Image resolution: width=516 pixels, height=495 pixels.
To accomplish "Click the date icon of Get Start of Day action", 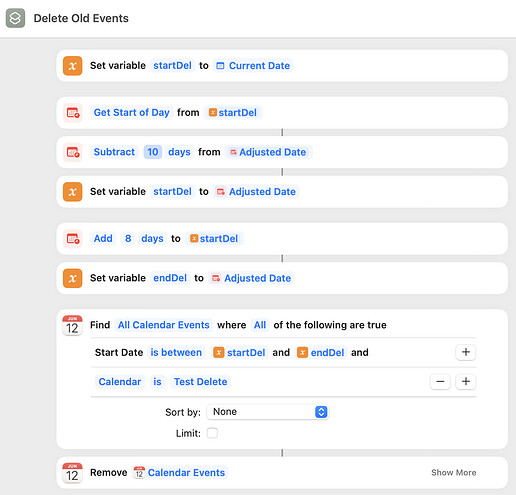I will tap(73, 113).
